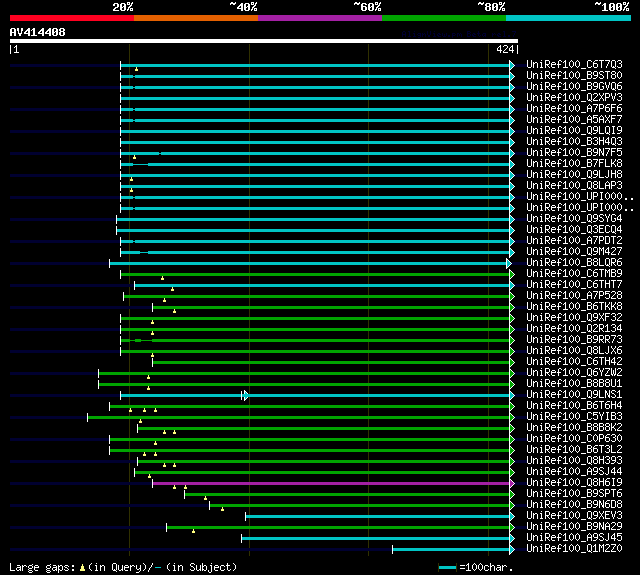Select the UniRef100_A7P528 label
640x575 pixels.
574,296
